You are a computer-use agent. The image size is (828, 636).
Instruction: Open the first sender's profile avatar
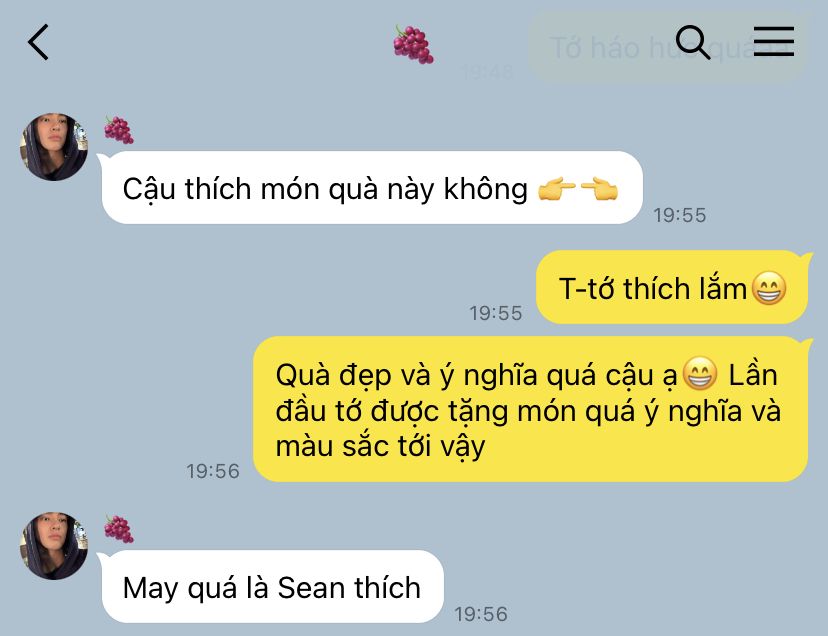[54, 146]
